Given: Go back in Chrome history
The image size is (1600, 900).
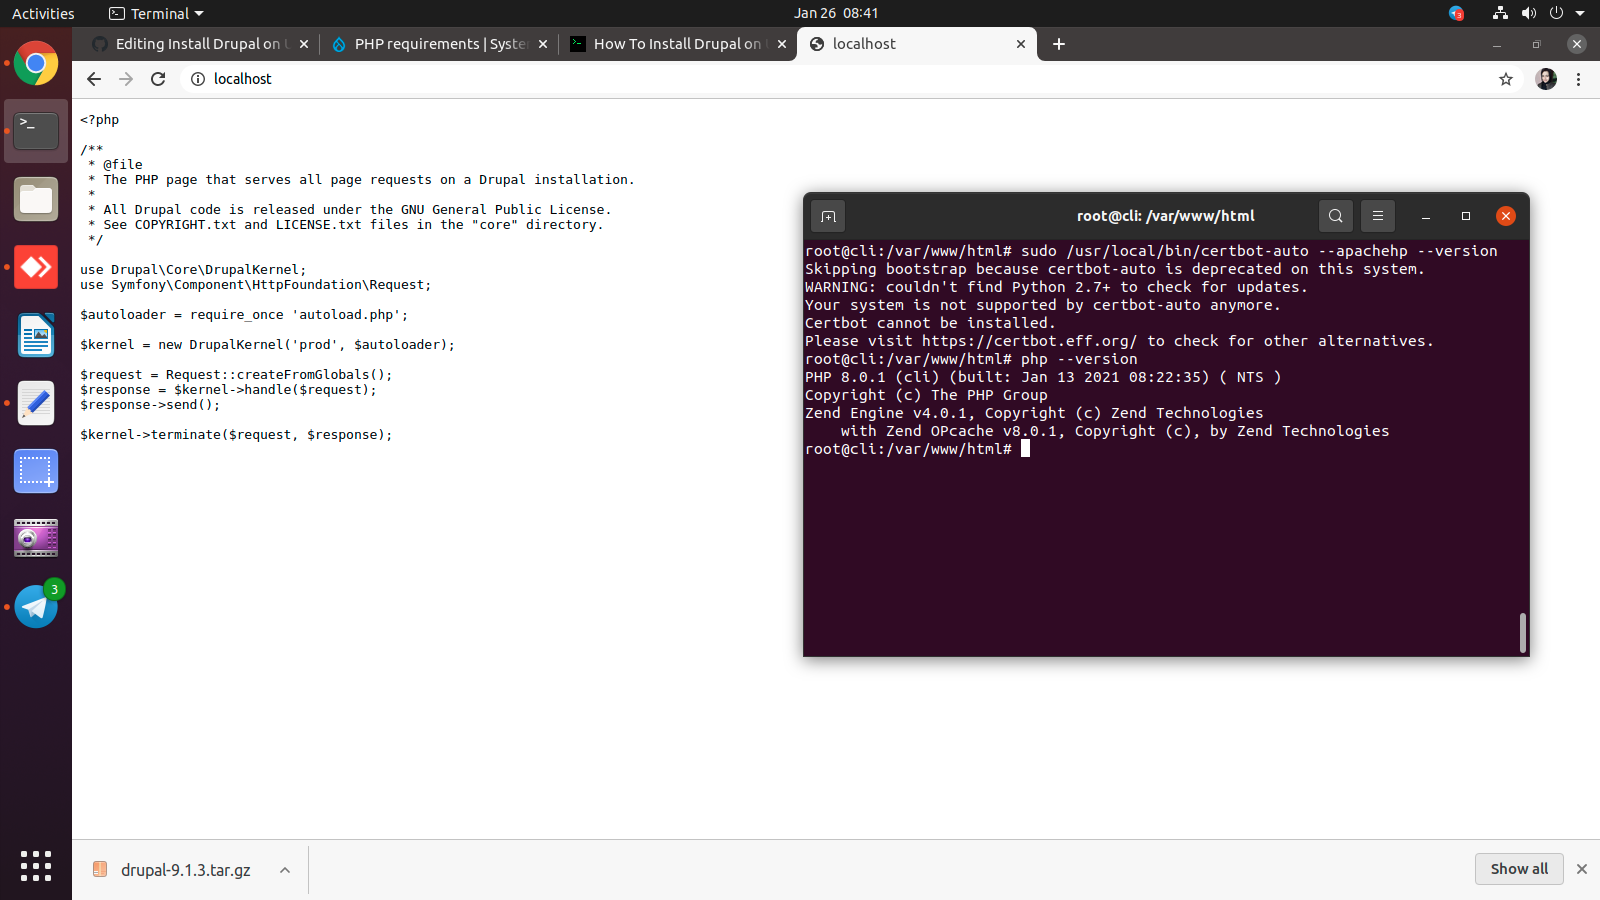Looking at the screenshot, I should click(x=94, y=79).
